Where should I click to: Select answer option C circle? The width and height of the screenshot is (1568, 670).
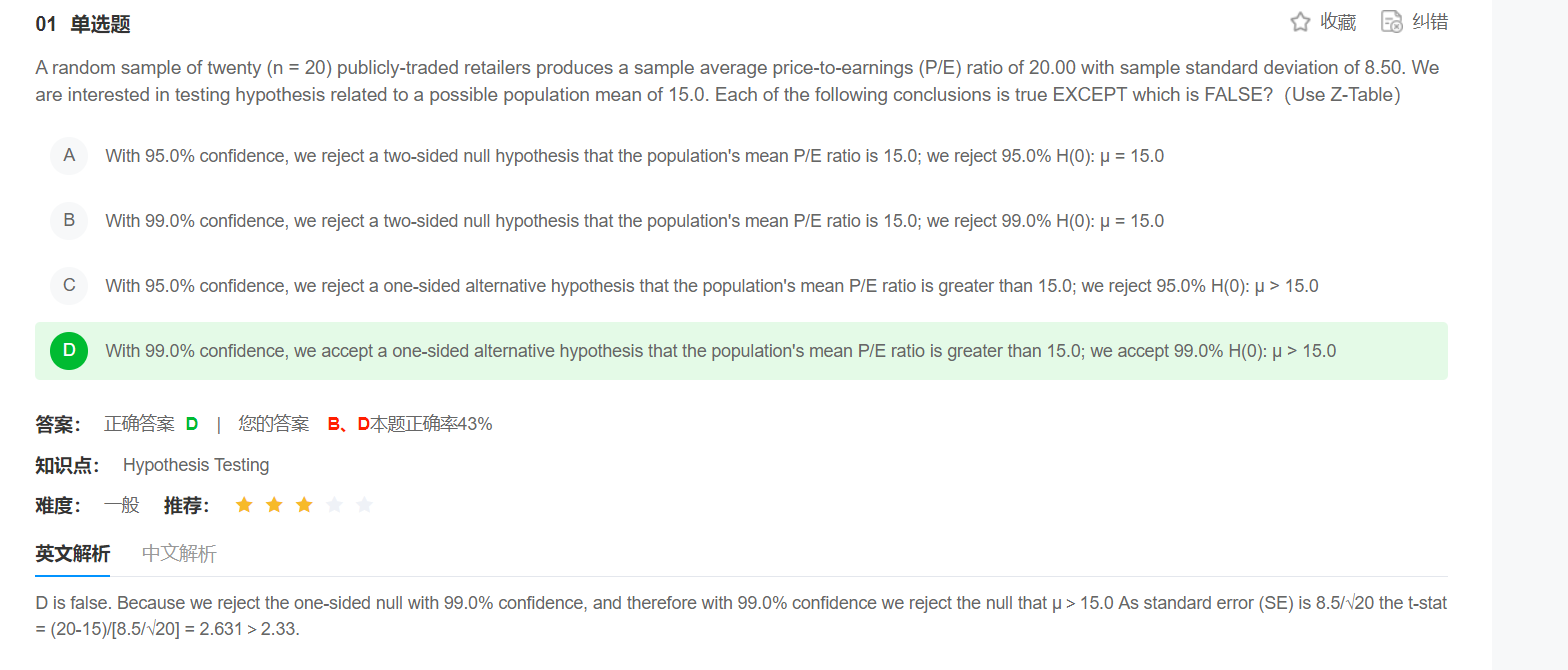pos(69,286)
